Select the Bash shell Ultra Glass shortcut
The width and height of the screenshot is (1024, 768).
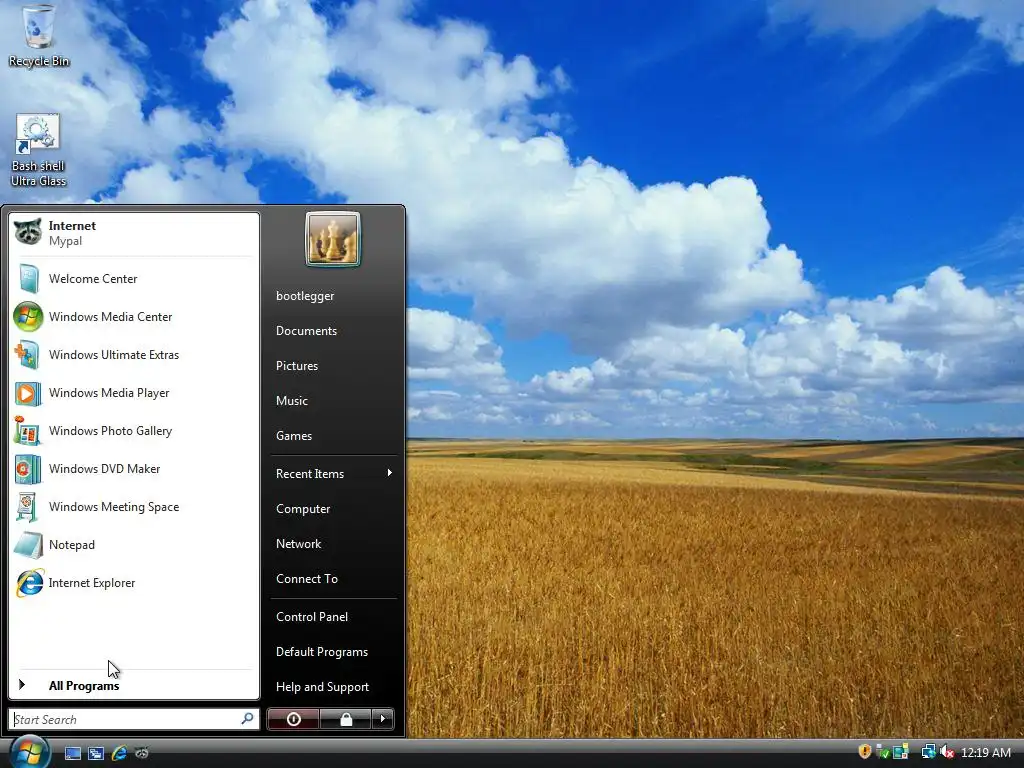pyautogui.click(x=38, y=150)
